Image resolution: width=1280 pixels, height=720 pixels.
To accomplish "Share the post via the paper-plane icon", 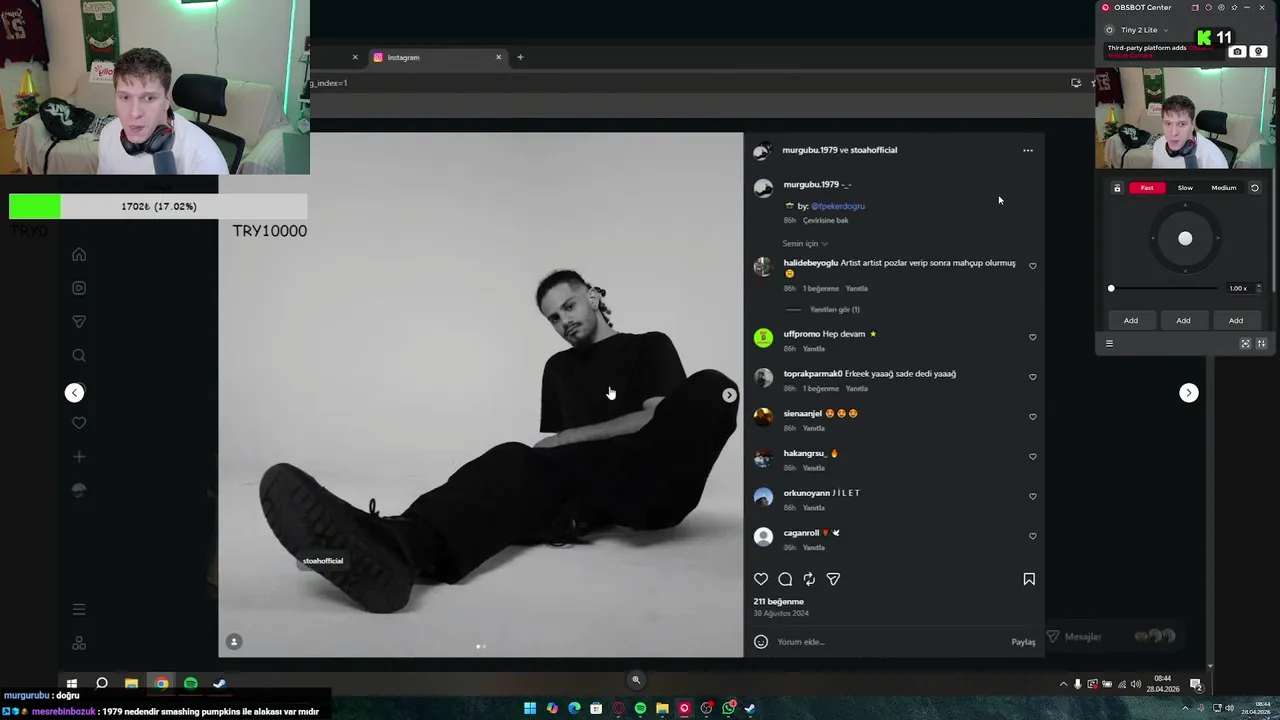I will pyautogui.click(x=833, y=579).
